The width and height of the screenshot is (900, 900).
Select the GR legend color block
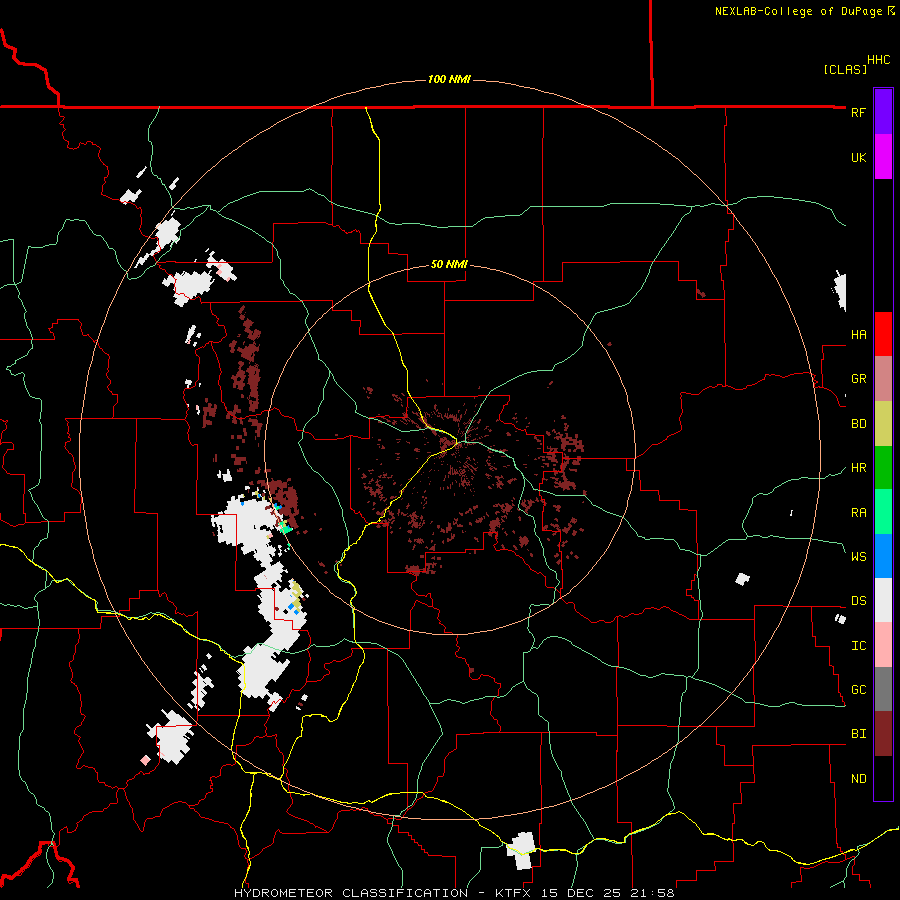pos(883,379)
